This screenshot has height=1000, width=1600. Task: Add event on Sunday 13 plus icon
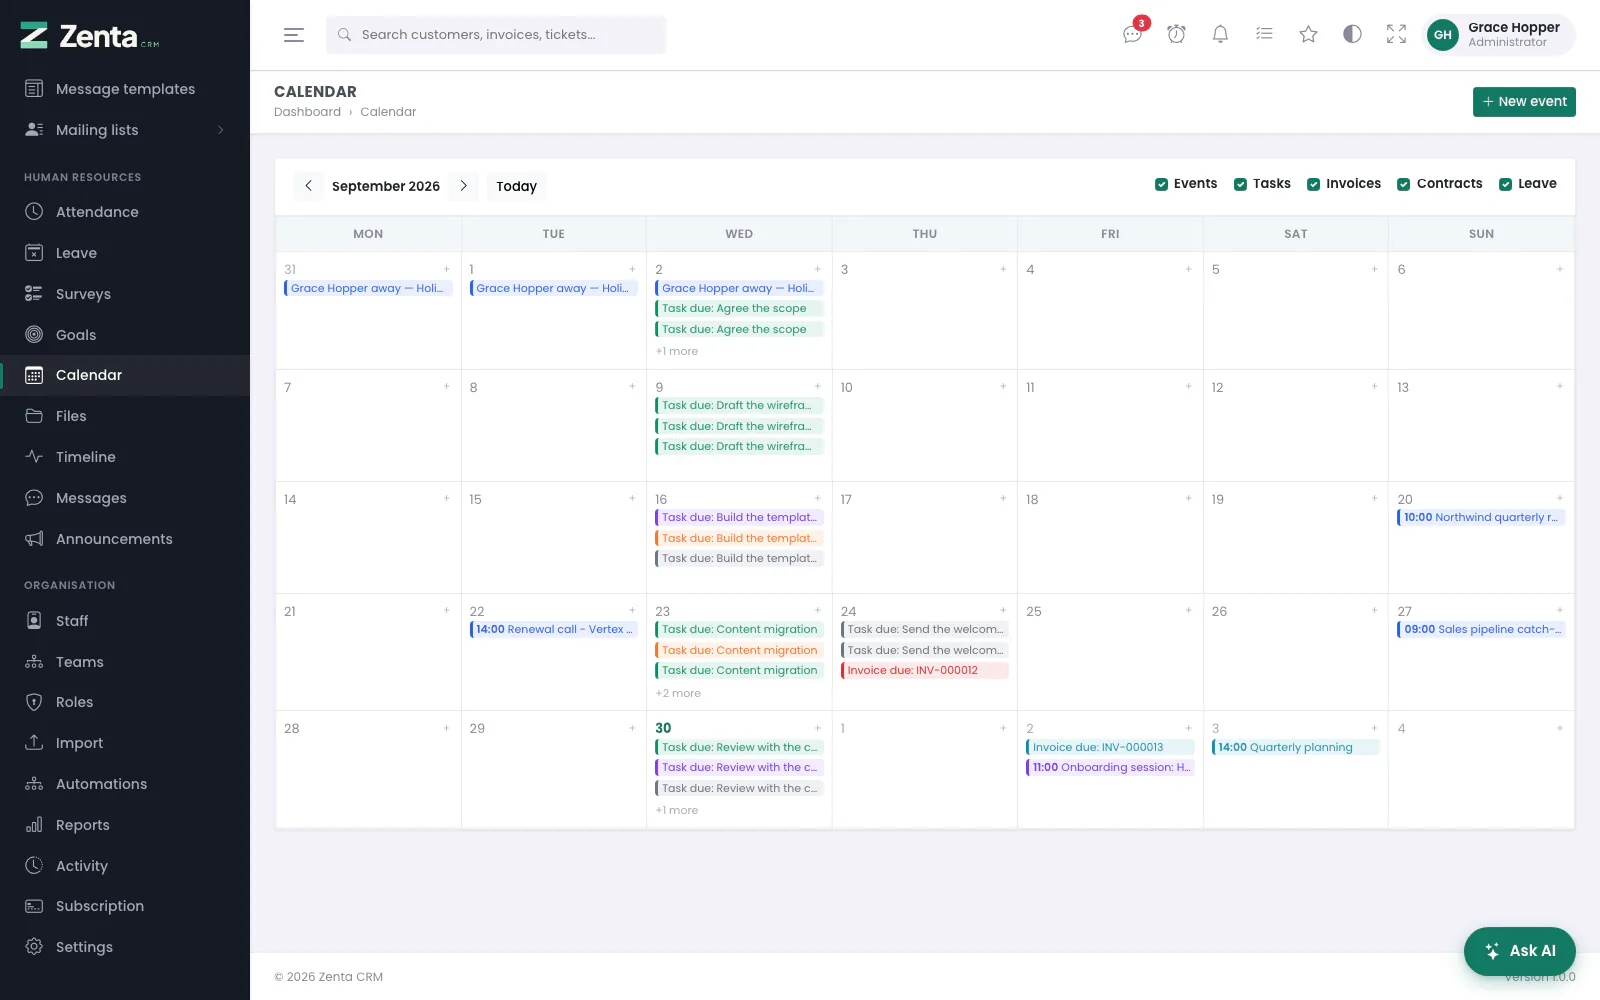[1559, 386]
